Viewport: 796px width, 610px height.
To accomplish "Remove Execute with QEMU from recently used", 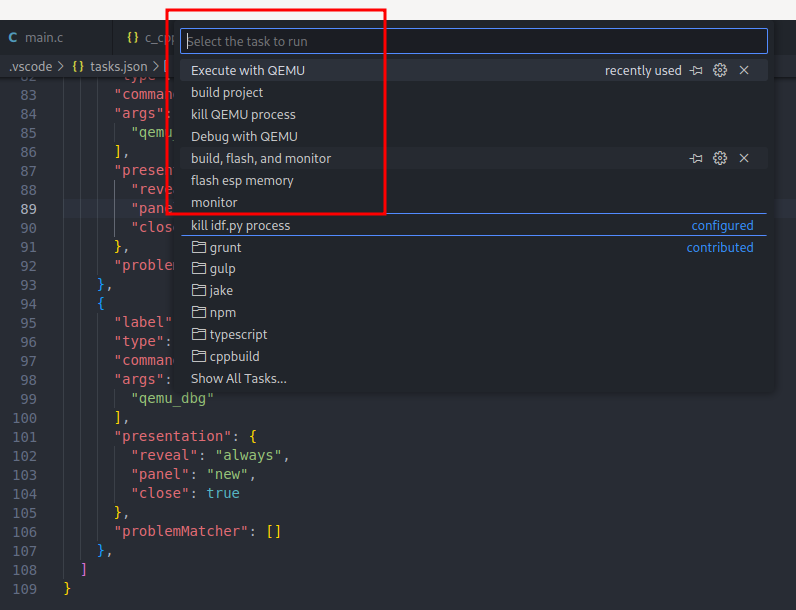I will pos(744,71).
